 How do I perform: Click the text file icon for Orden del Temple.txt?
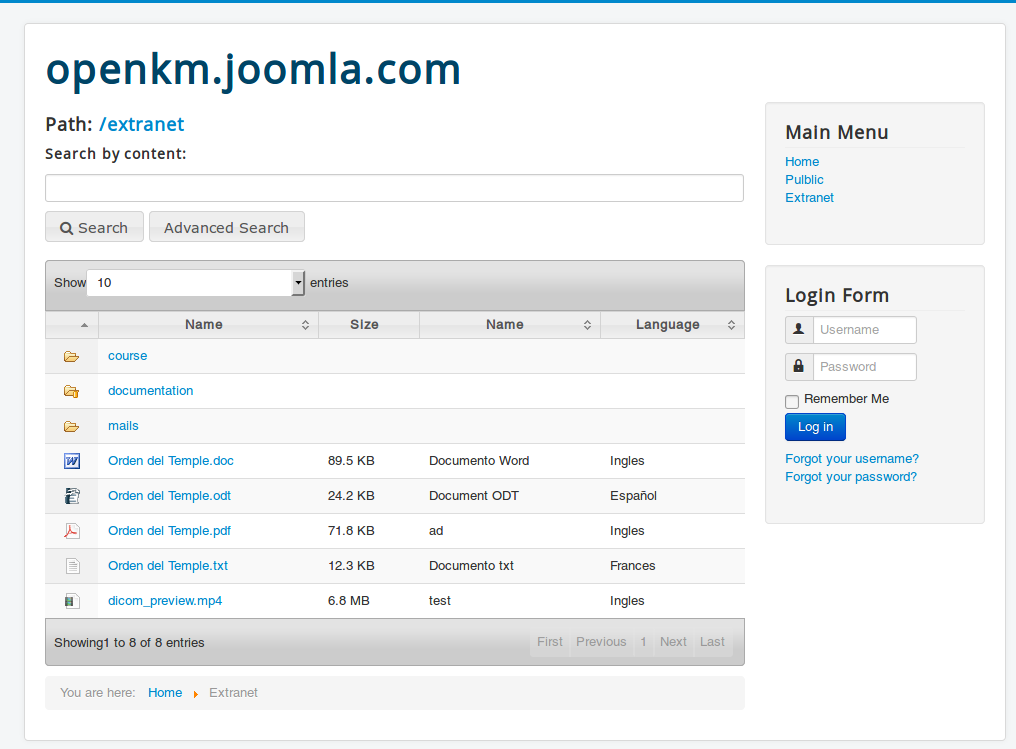(73, 566)
